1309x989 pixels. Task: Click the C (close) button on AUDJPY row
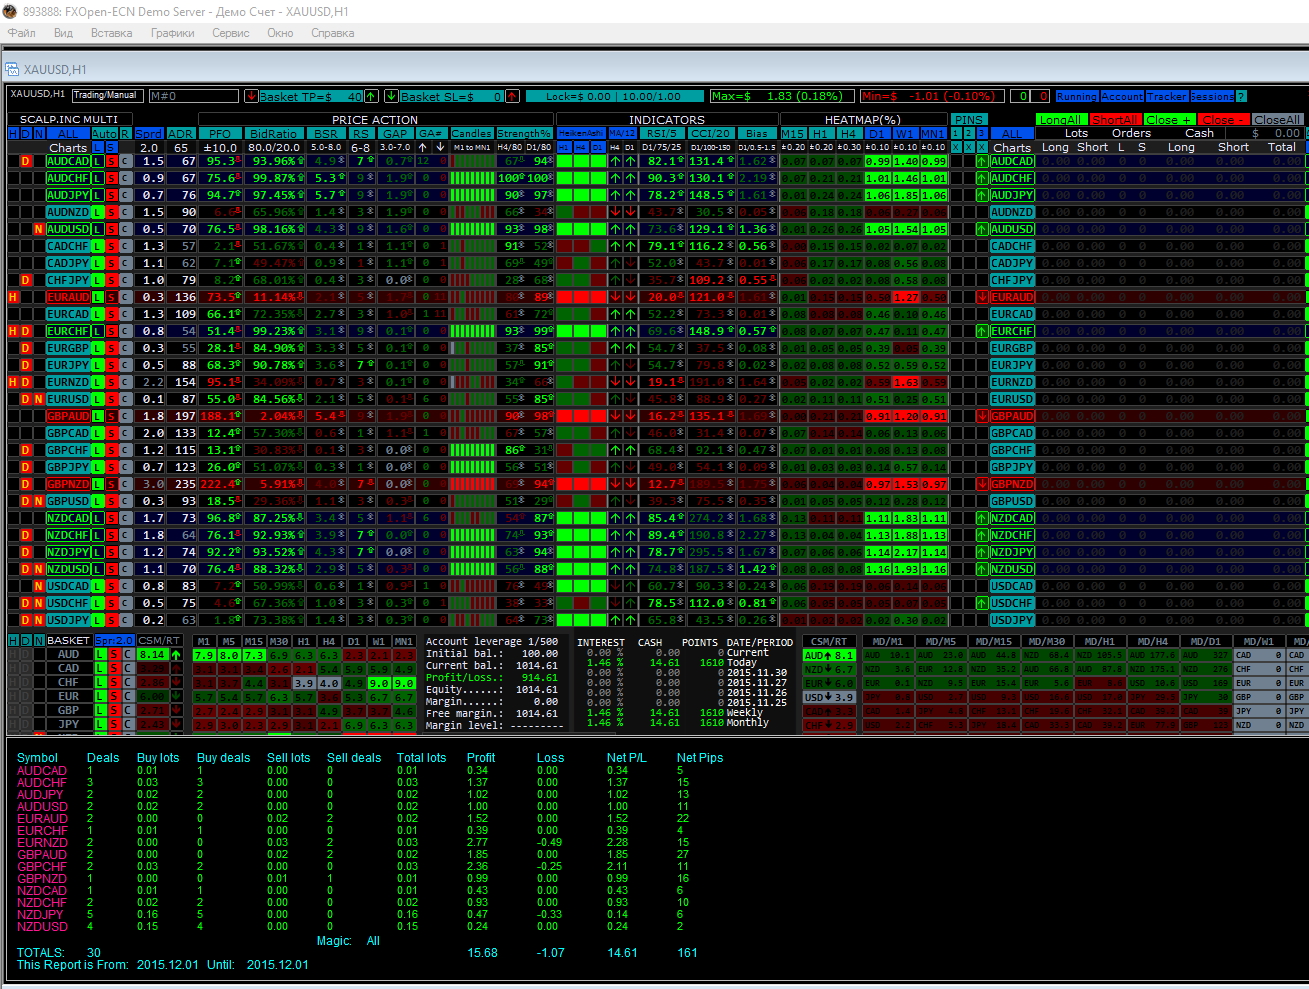126,195
